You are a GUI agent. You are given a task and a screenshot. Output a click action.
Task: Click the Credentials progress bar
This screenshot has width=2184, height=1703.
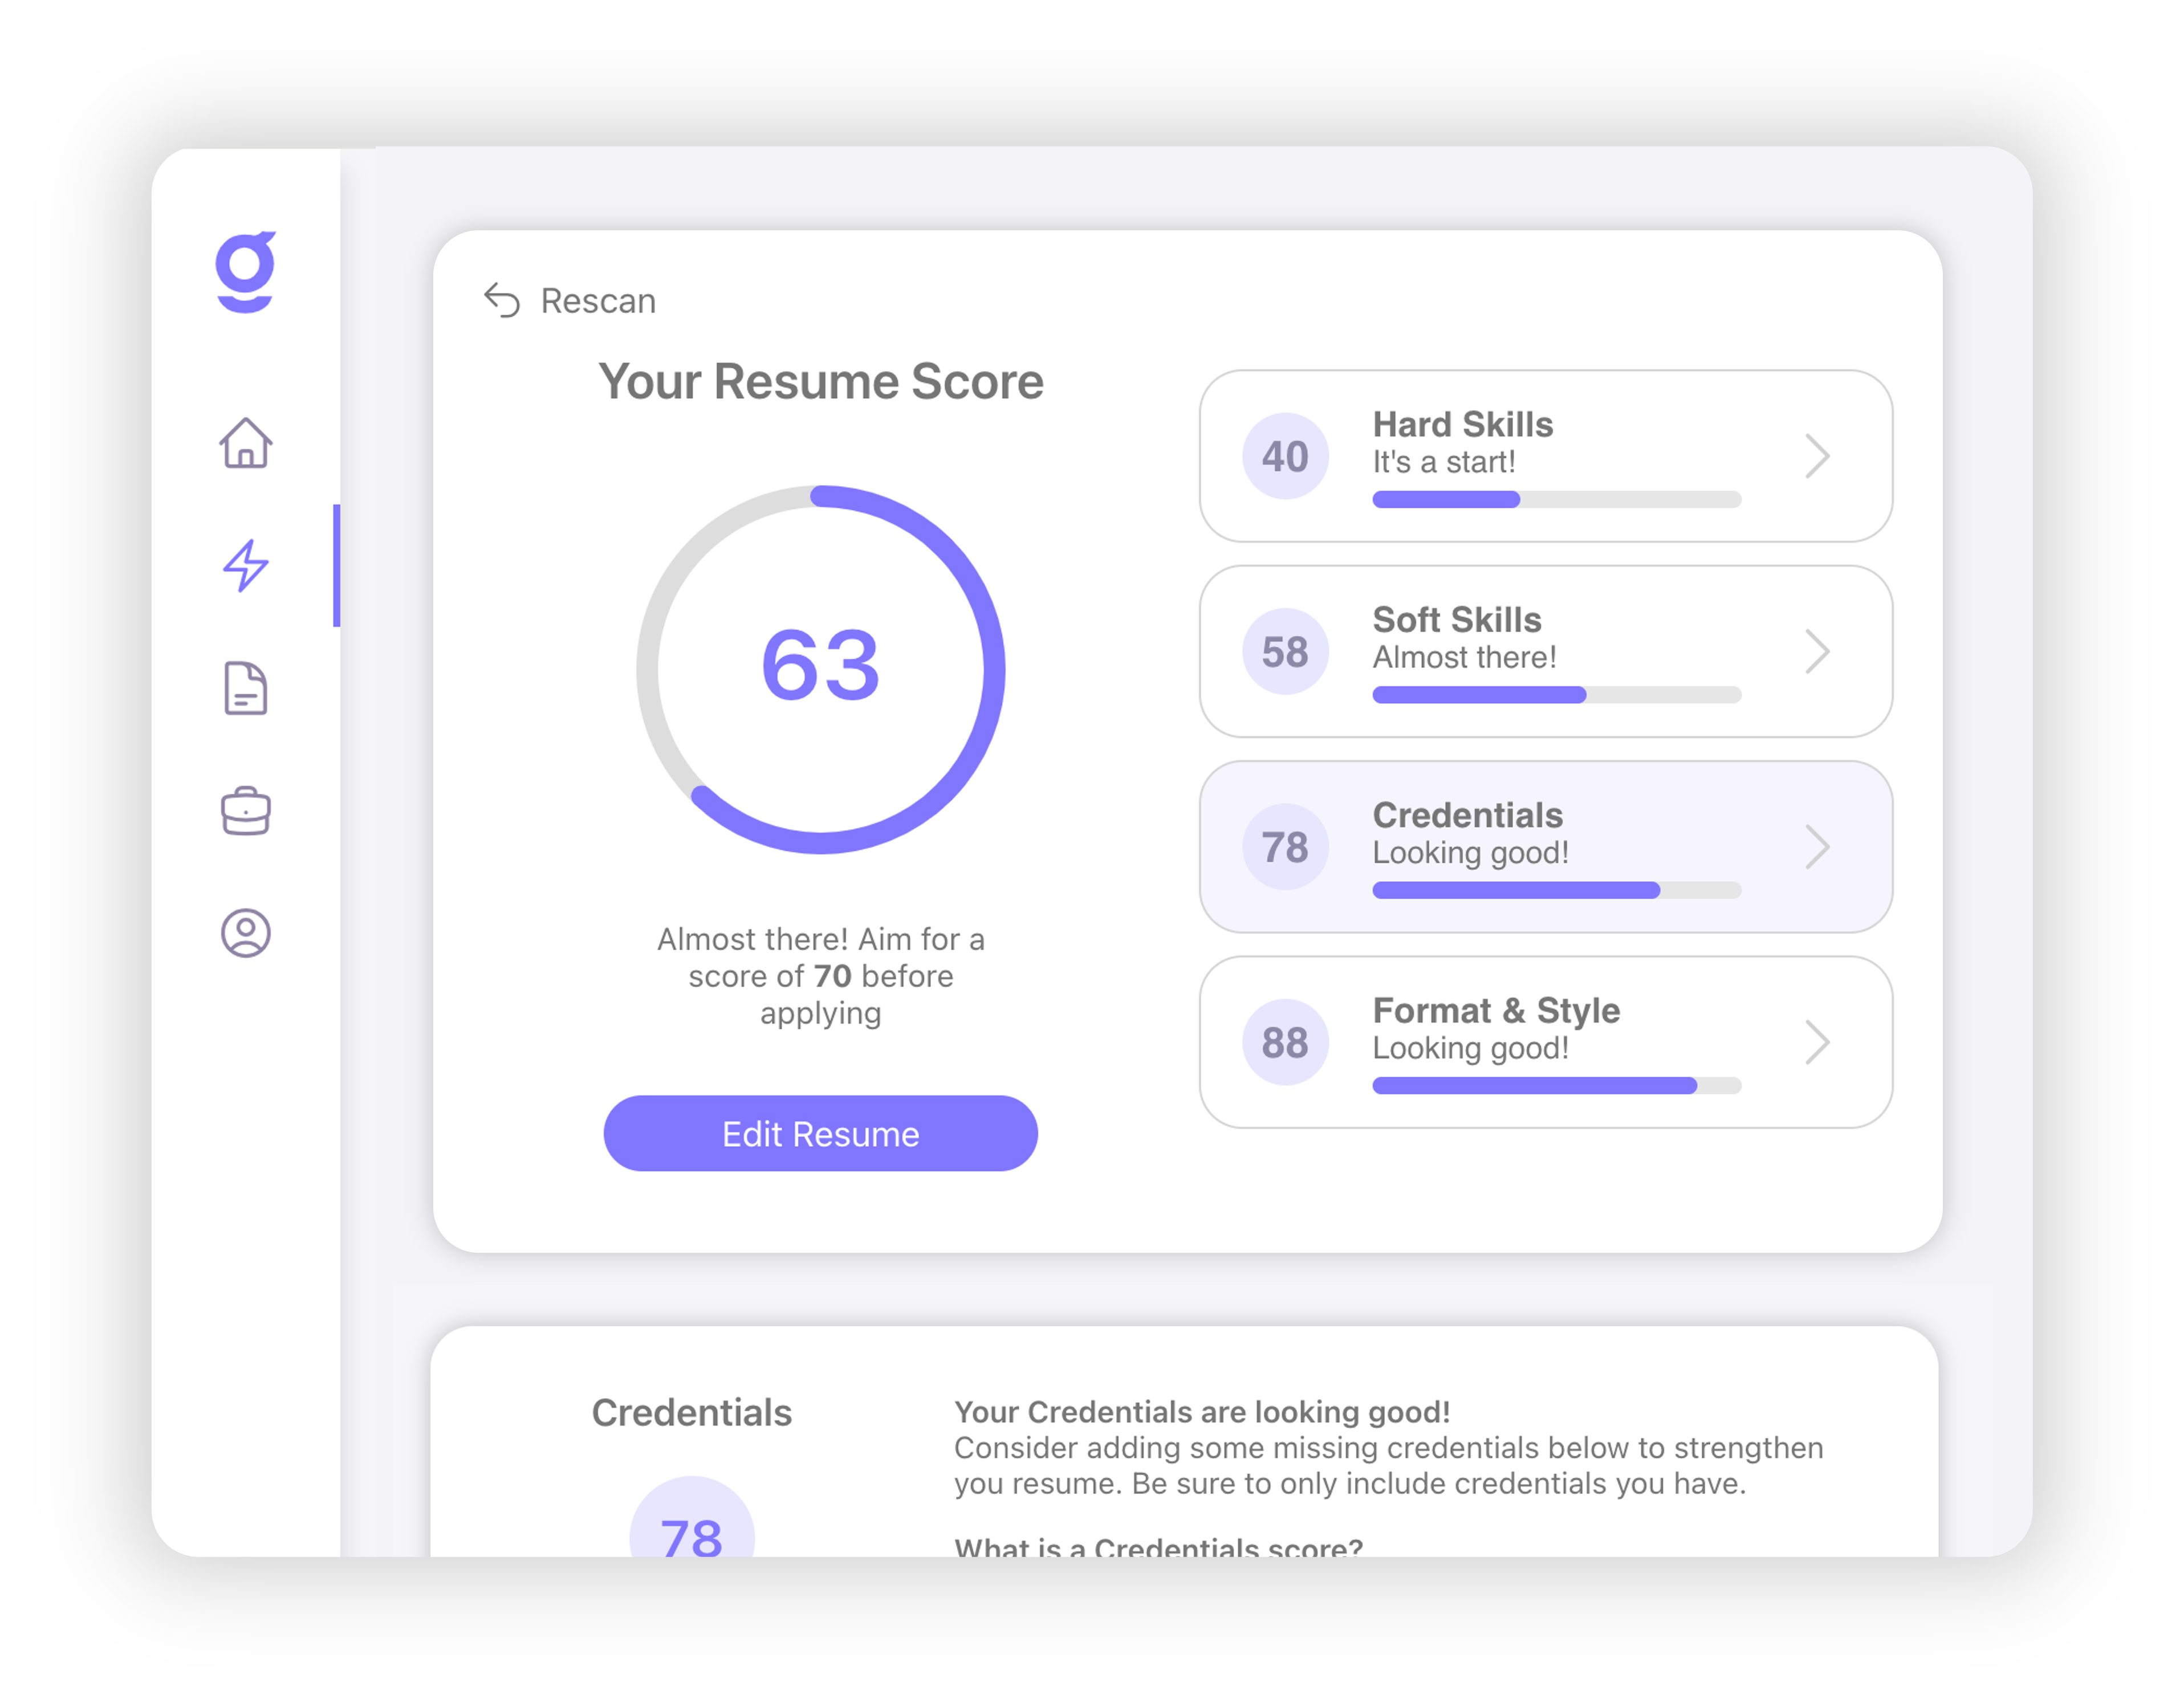(x=1555, y=889)
